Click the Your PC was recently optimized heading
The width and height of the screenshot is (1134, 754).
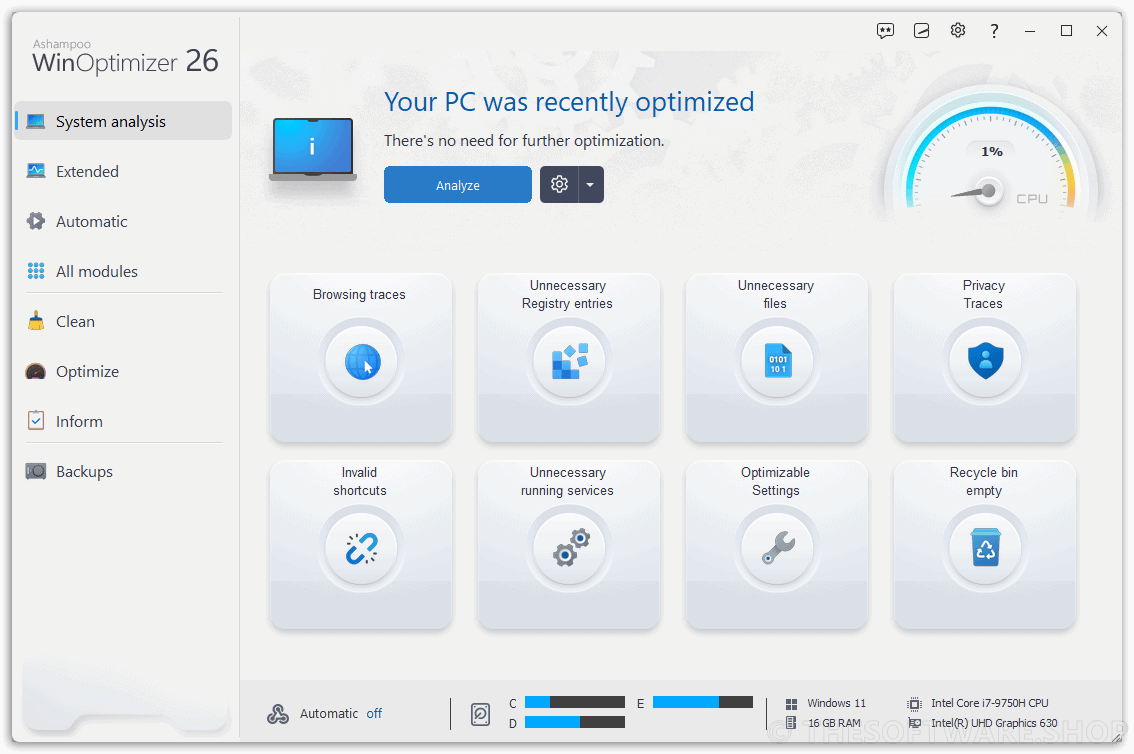pyautogui.click(x=569, y=102)
